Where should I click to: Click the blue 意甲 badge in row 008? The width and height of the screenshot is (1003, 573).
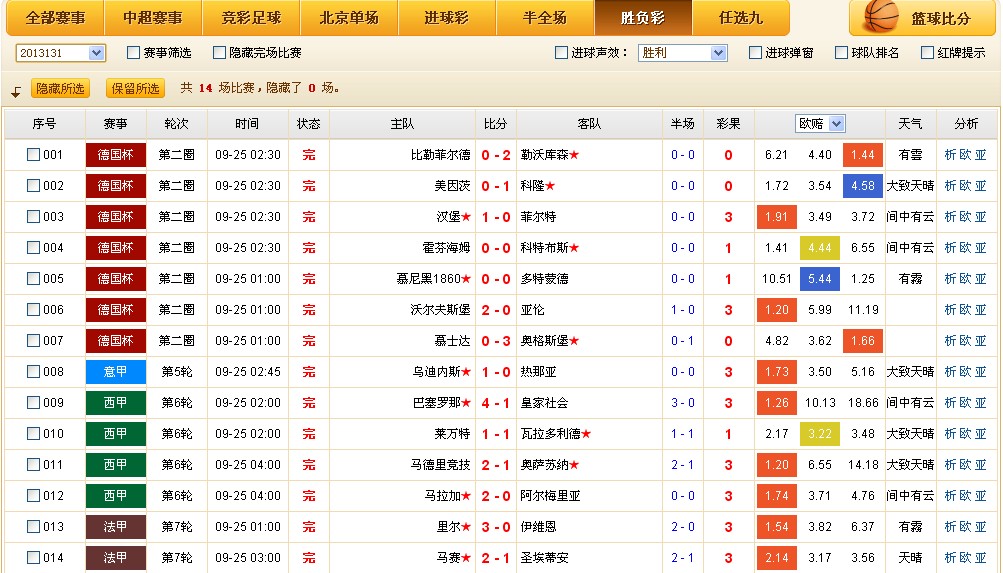tap(116, 372)
